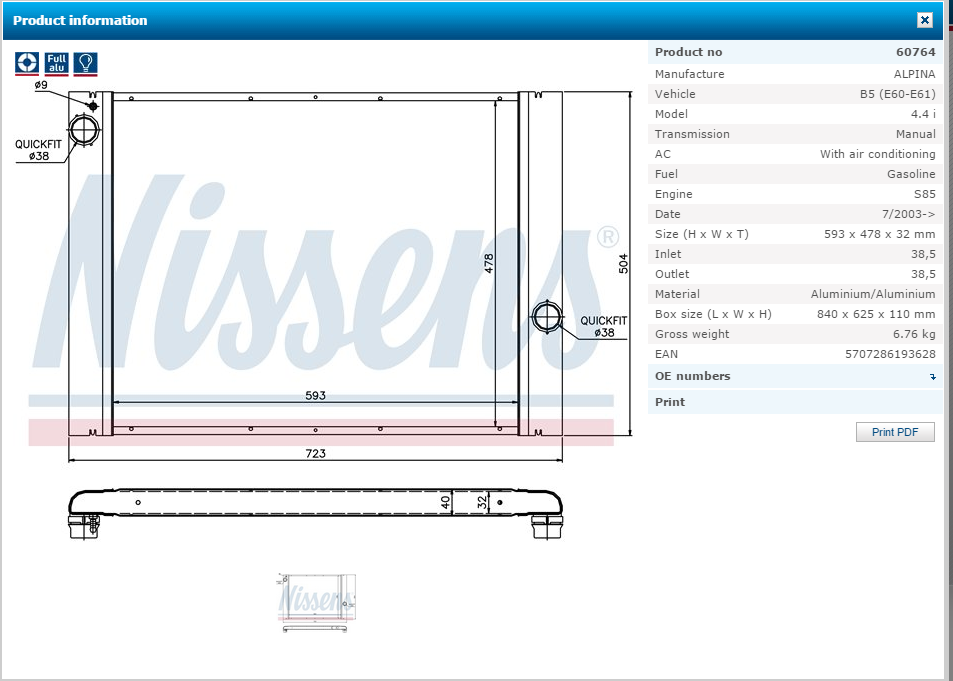Screen dimensions: 953x681
Task: Select the vehicle value B5 (E60-E61)
Action: [897, 94]
